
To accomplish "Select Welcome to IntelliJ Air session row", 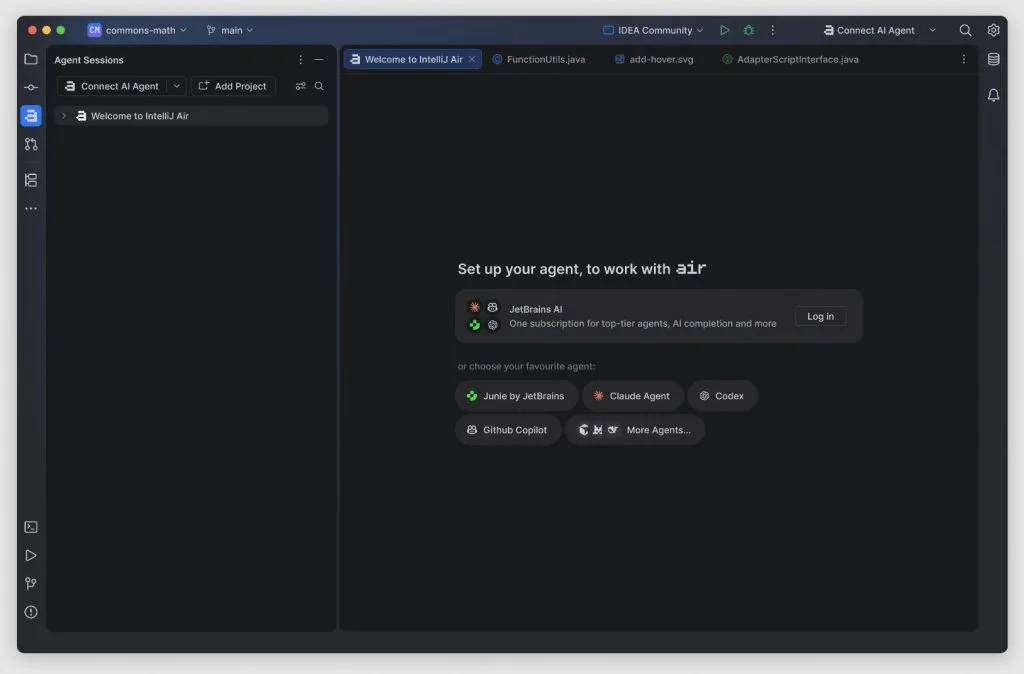I will pos(191,116).
